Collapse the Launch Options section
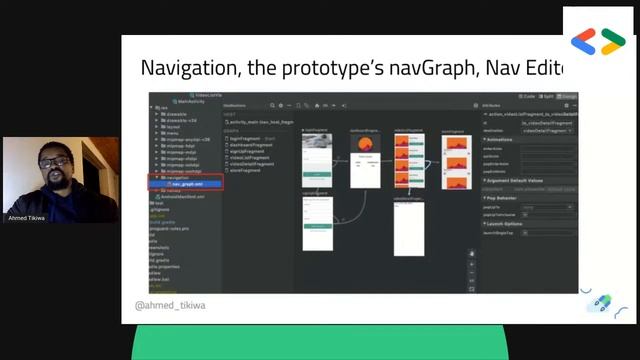Viewport: 640px width, 360px height. (x=485, y=224)
